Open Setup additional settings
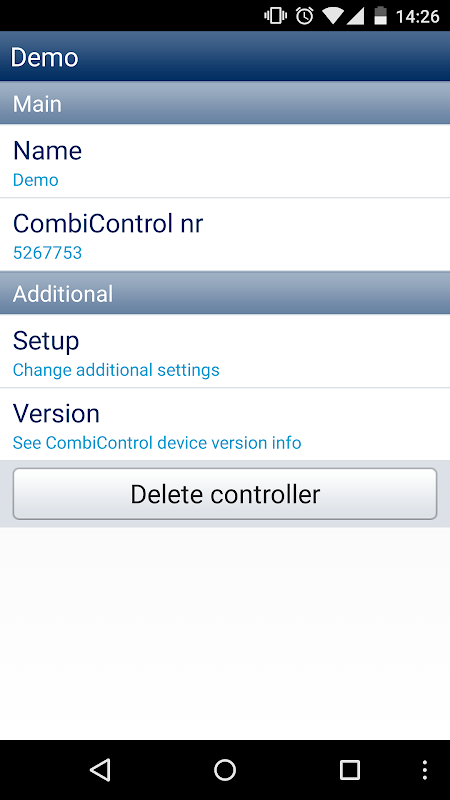450x800 pixels. tap(225, 351)
